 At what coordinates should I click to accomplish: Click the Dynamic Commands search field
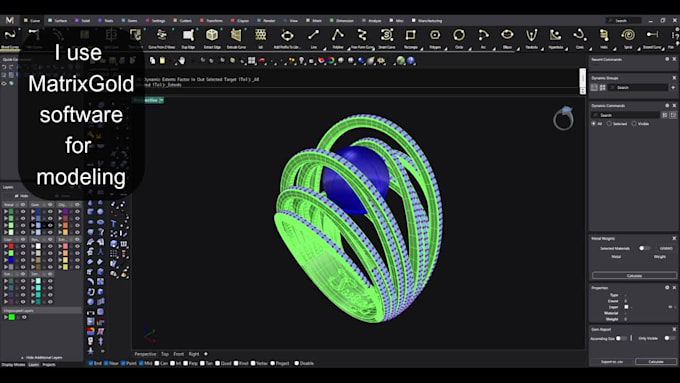[626, 115]
